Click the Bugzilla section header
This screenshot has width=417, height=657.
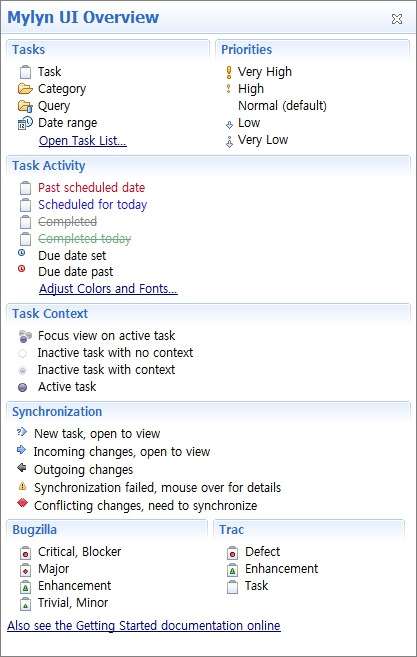34,530
